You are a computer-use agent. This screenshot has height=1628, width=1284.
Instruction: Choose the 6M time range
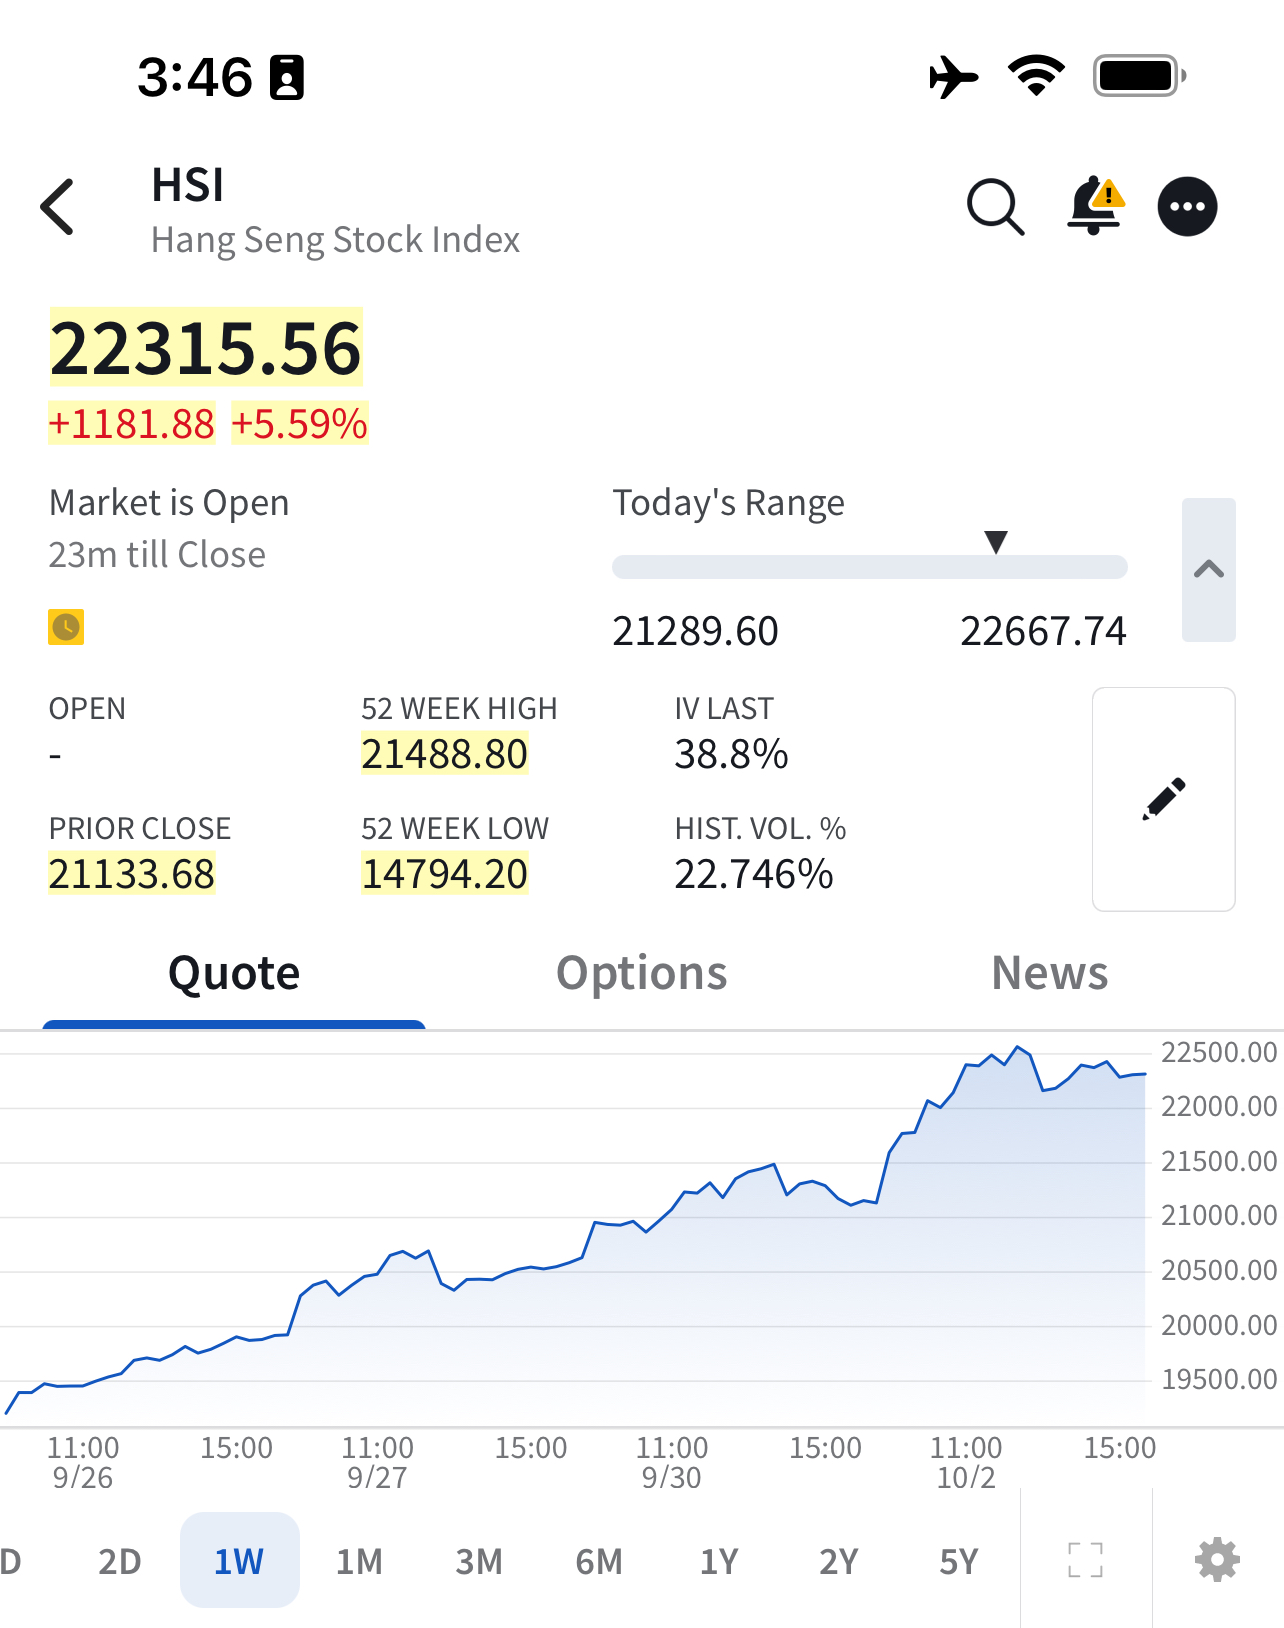point(598,1561)
